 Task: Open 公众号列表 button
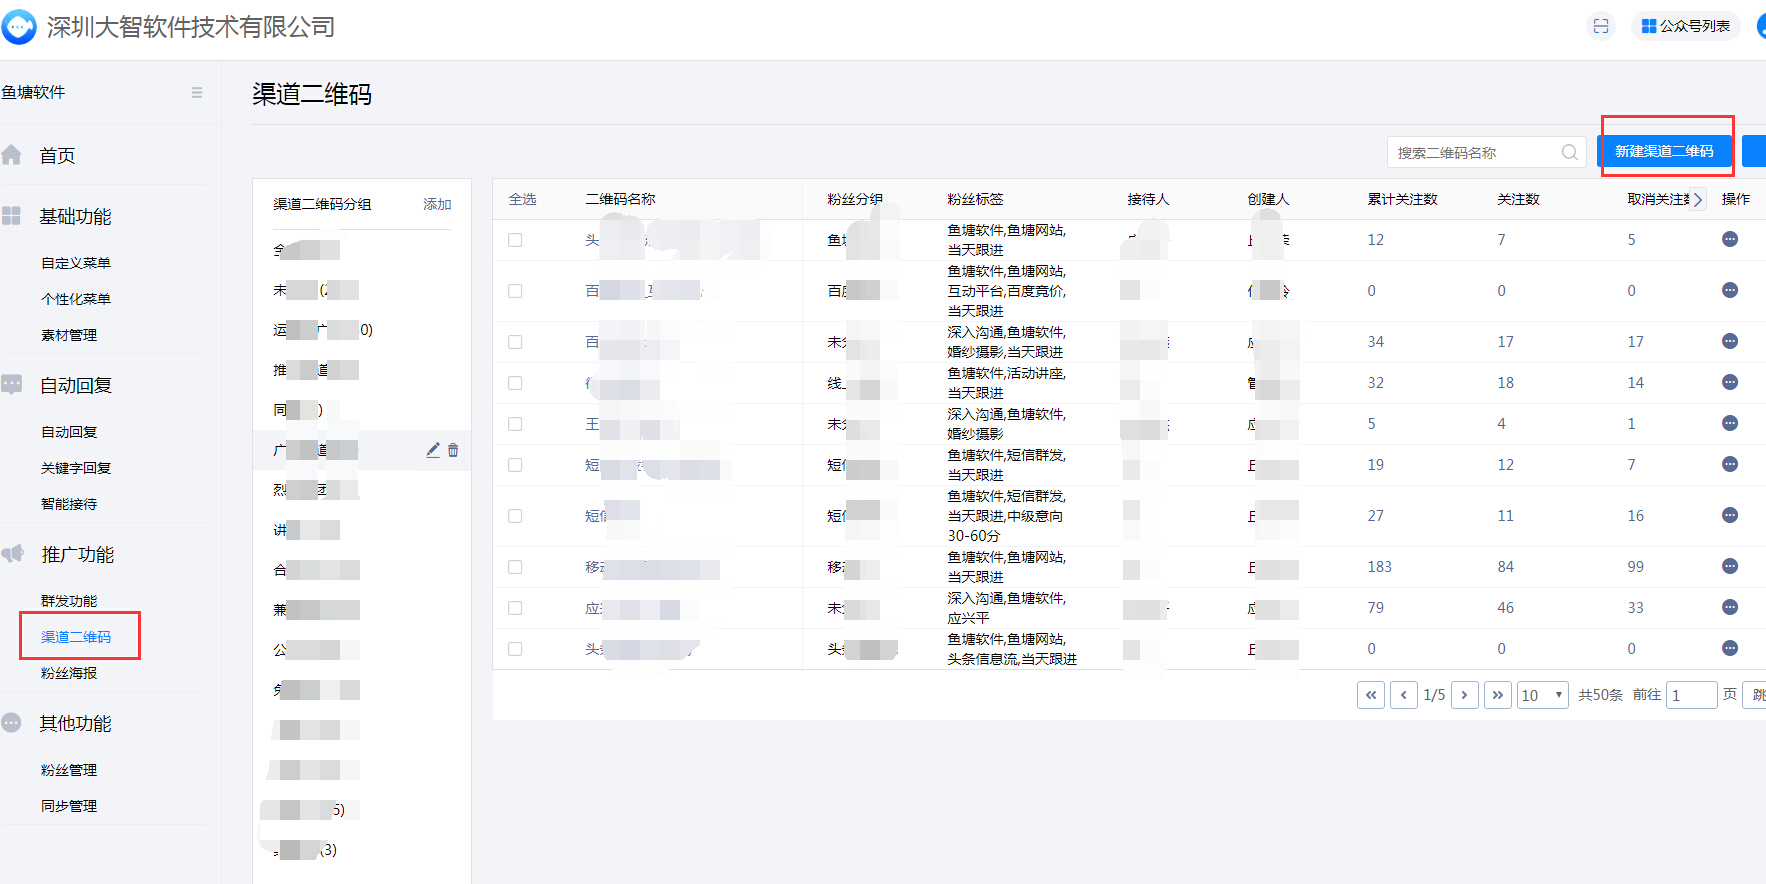(x=1686, y=26)
